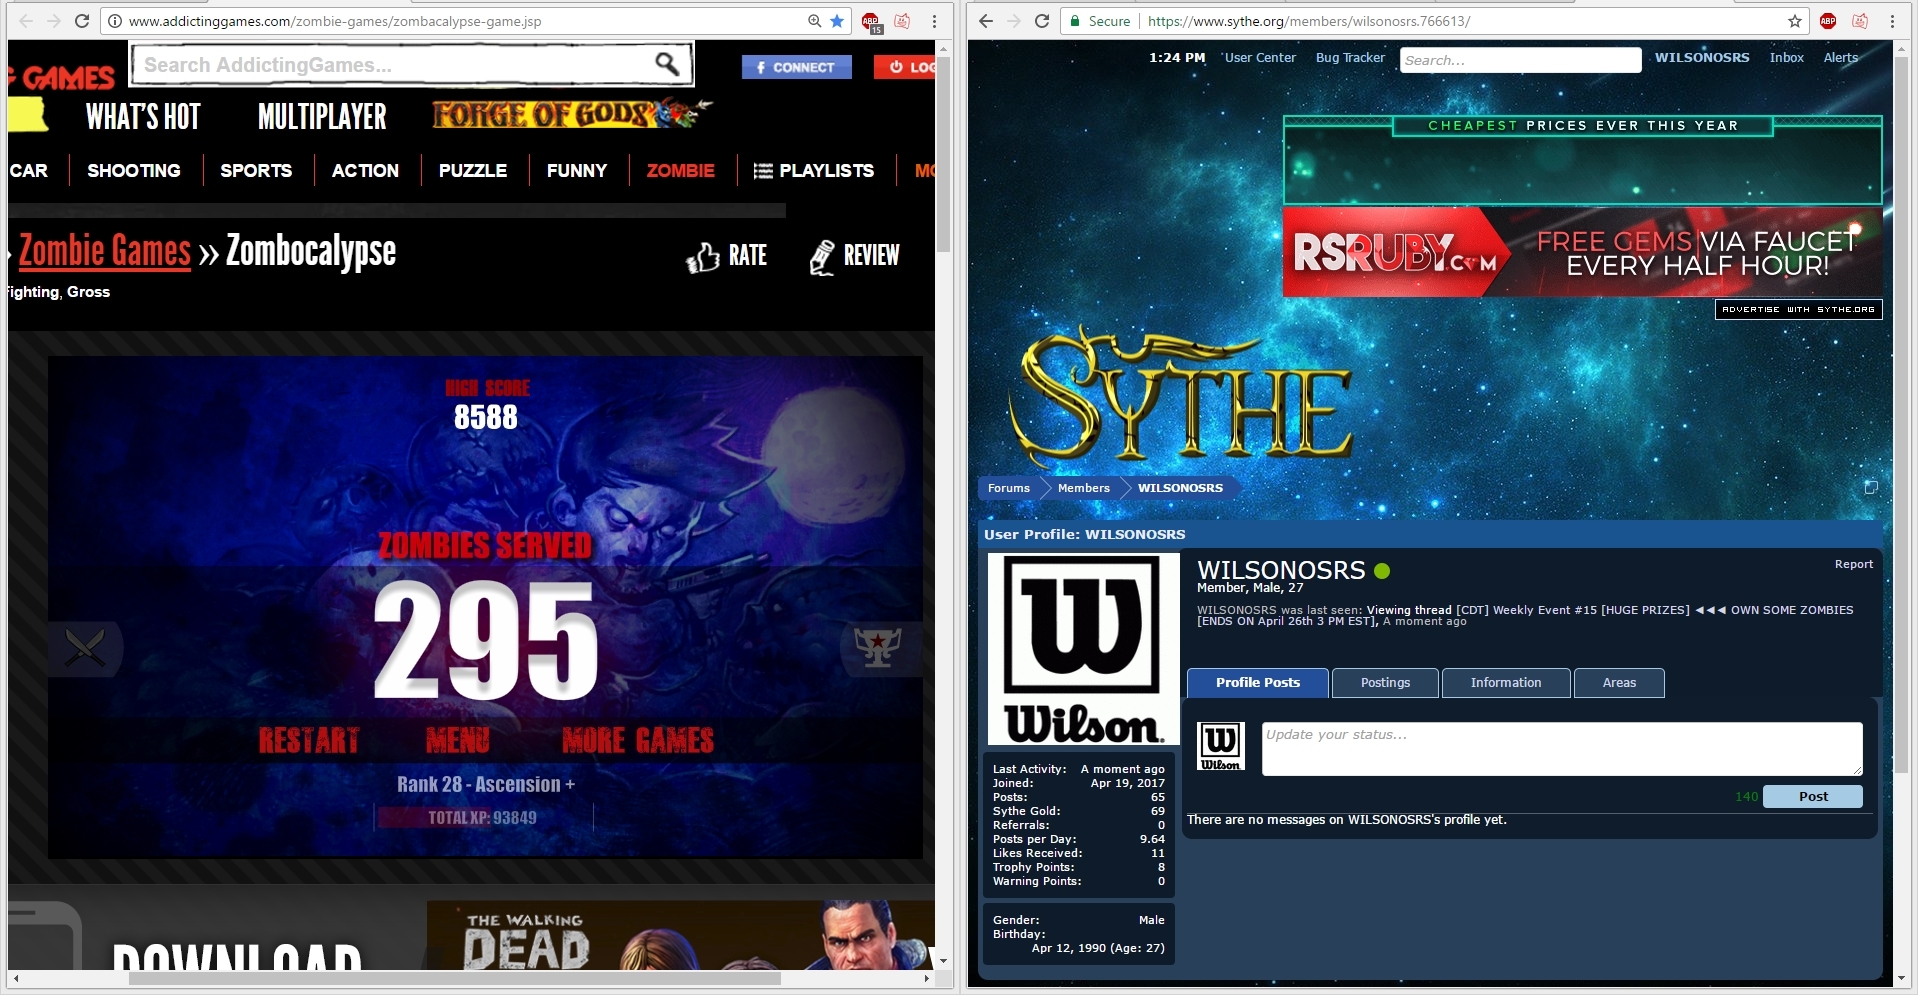
Task: Click the AddictingGames vertical scrollbar
Action: [x=943, y=156]
